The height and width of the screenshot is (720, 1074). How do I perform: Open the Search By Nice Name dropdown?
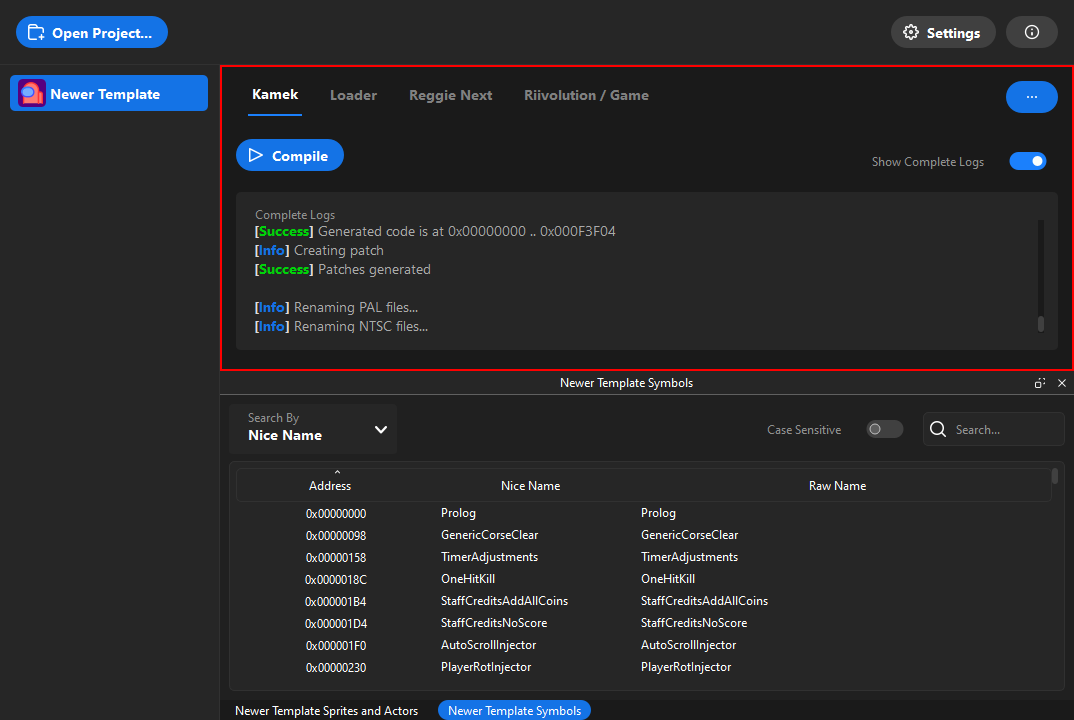tap(313, 429)
